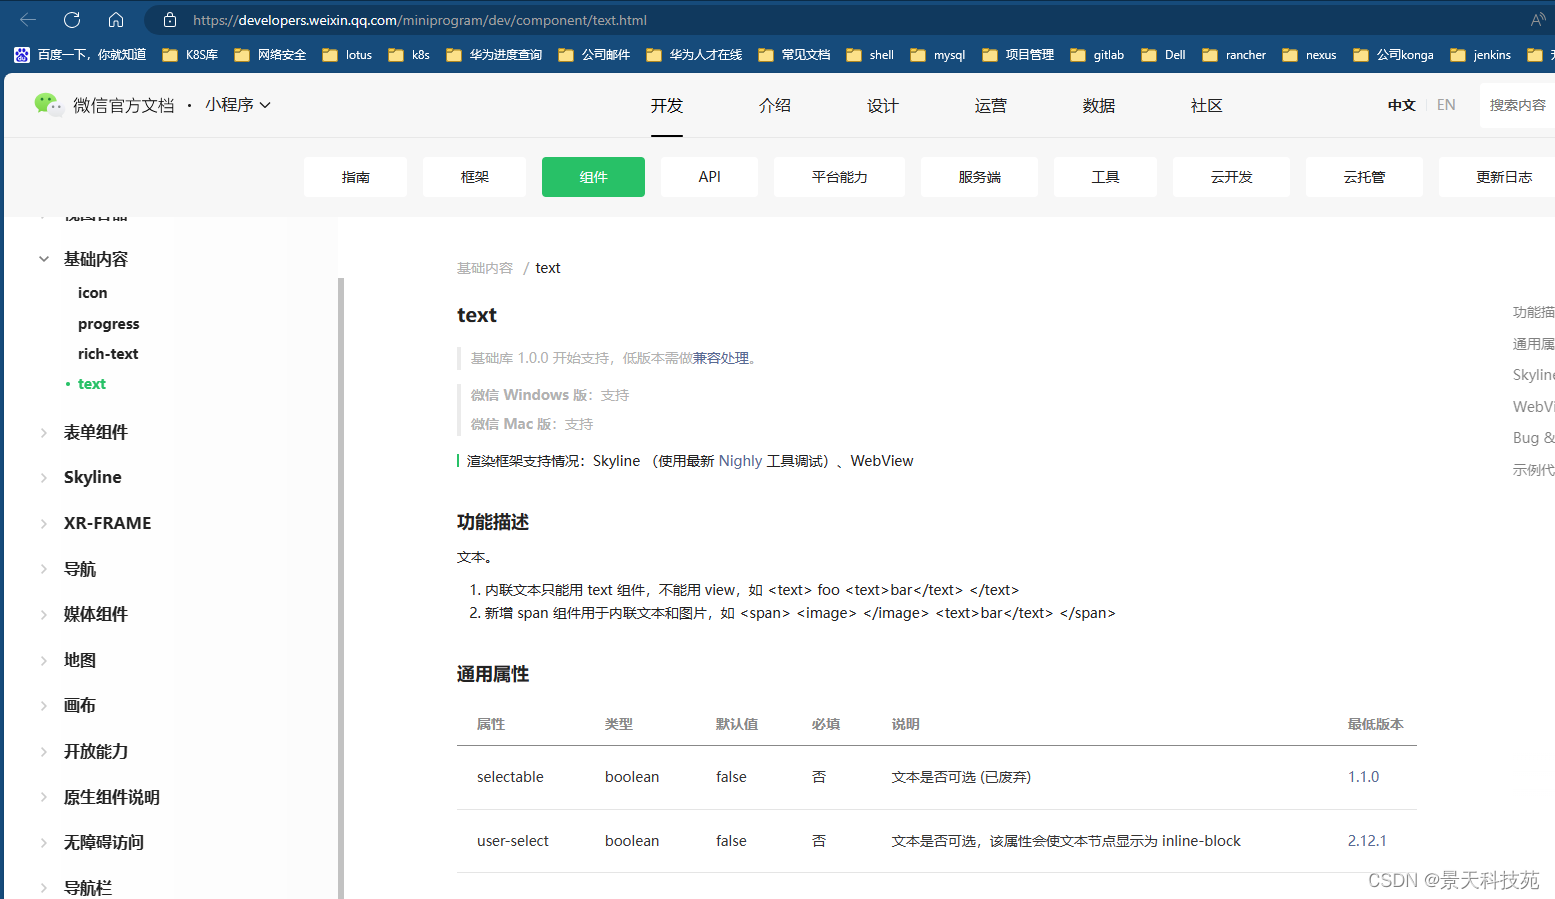Open the 常见文档 bookmark folder
Image resolution: width=1555 pixels, height=899 pixels.
pyautogui.click(x=794, y=55)
